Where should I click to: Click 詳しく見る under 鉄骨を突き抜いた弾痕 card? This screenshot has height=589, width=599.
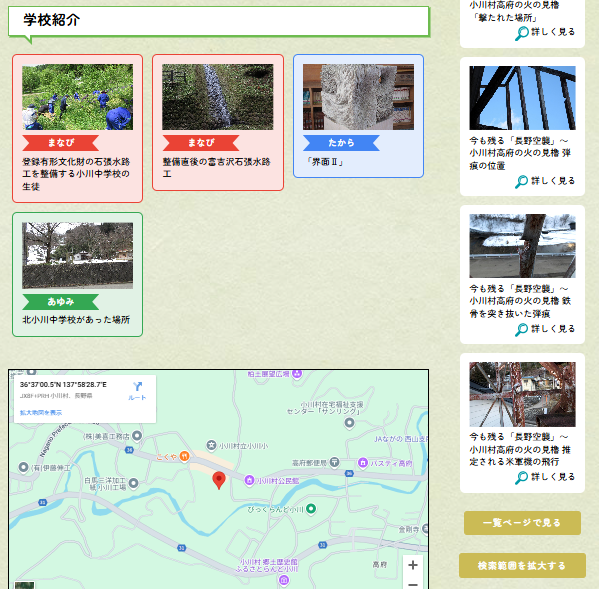pos(545,329)
